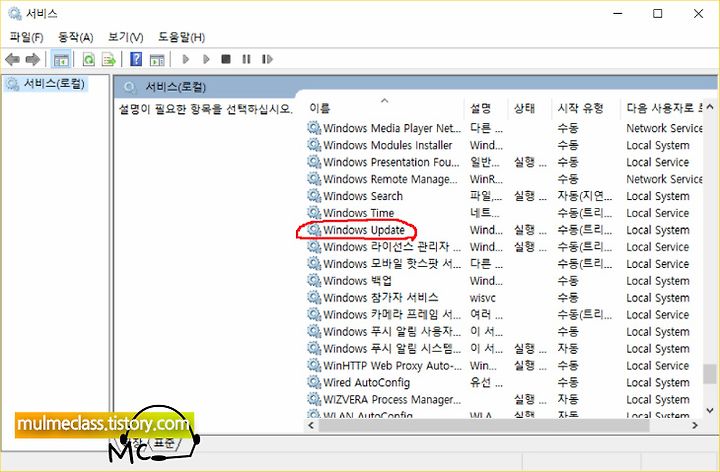
Task: Switch to the 표준 tab
Action: point(164,444)
